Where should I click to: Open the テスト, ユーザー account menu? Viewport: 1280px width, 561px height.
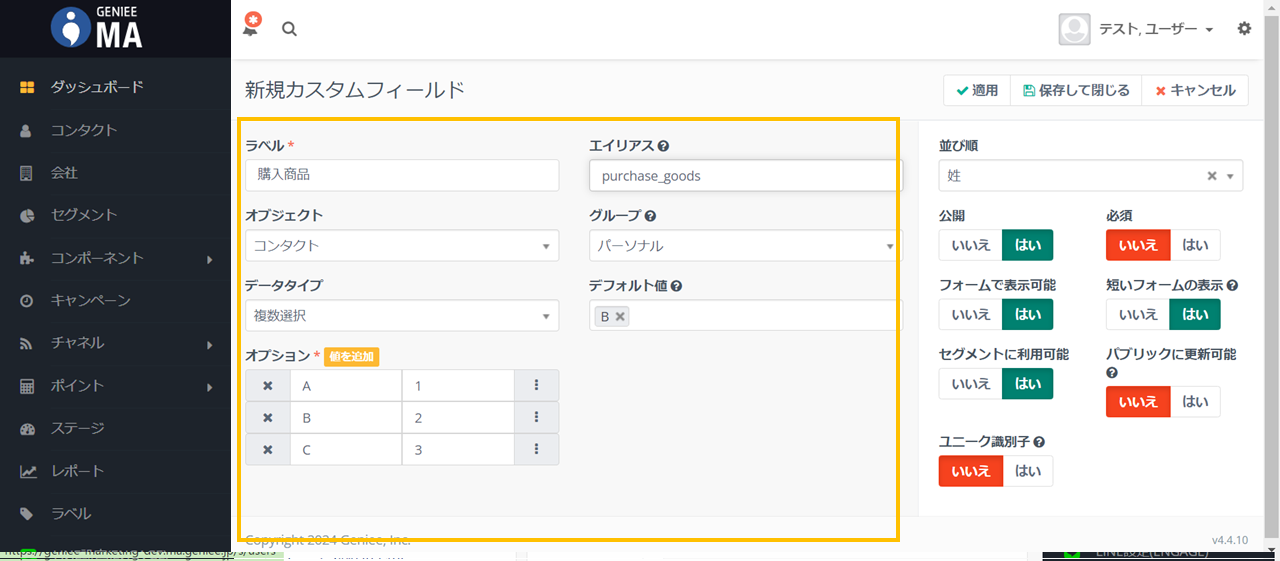(x=1155, y=29)
